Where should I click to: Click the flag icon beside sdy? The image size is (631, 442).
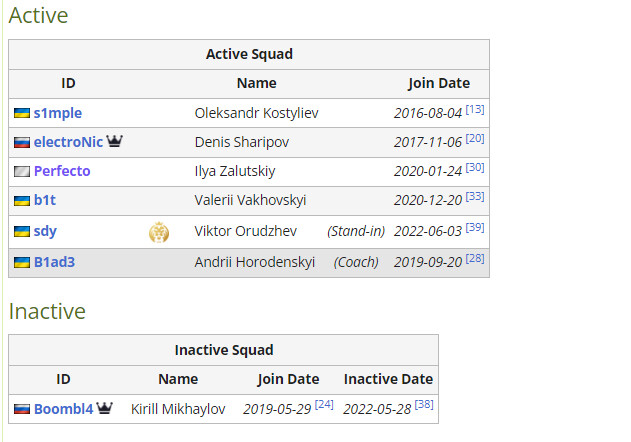click(21, 232)
